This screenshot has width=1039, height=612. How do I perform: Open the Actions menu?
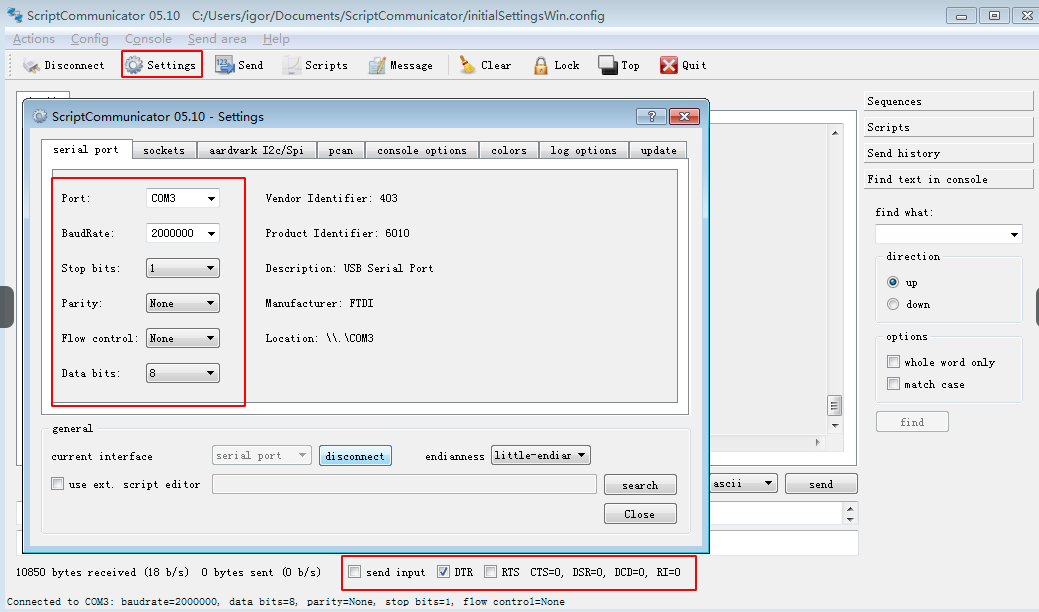(x=33, y=38)
